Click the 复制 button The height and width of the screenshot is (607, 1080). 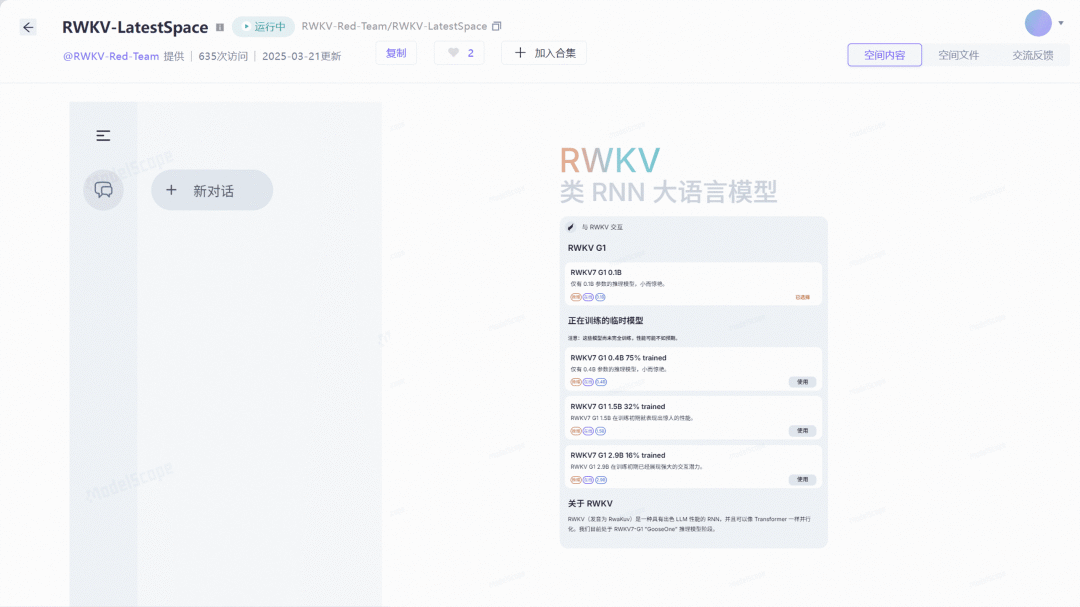396,53
